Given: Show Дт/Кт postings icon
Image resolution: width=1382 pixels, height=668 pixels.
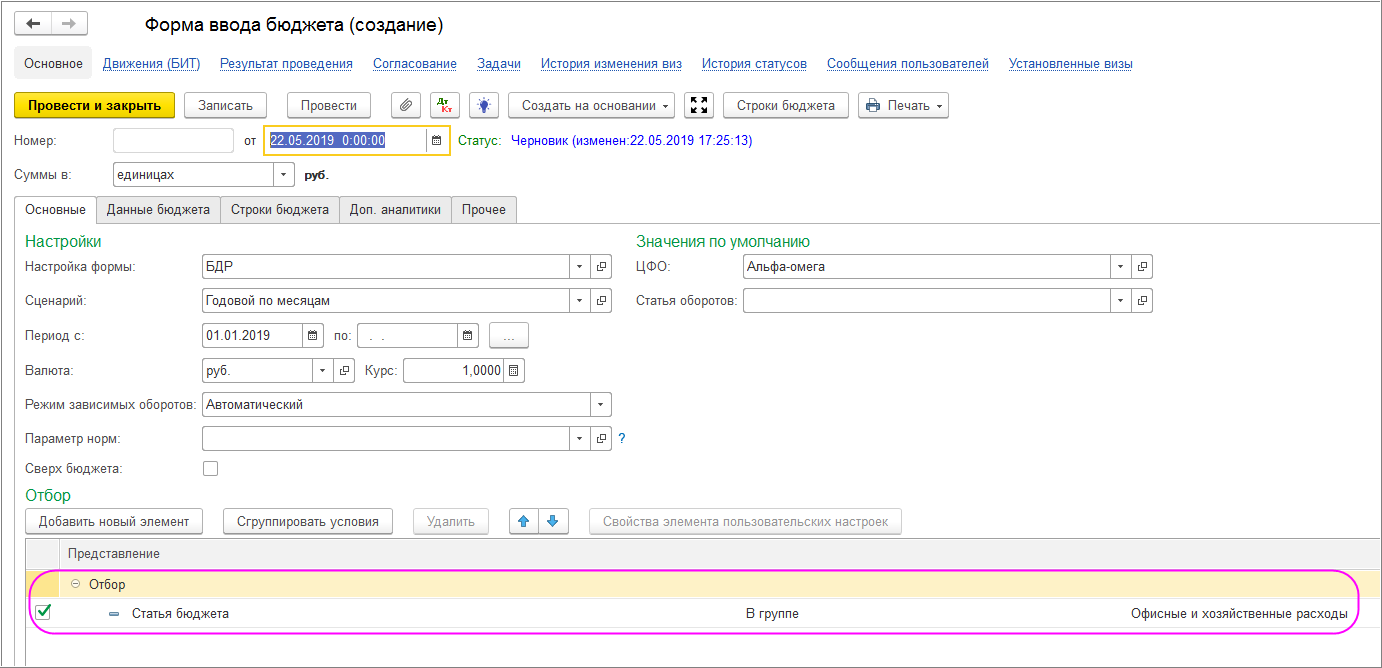Looking at the screenshot, I should pos(445,105).
